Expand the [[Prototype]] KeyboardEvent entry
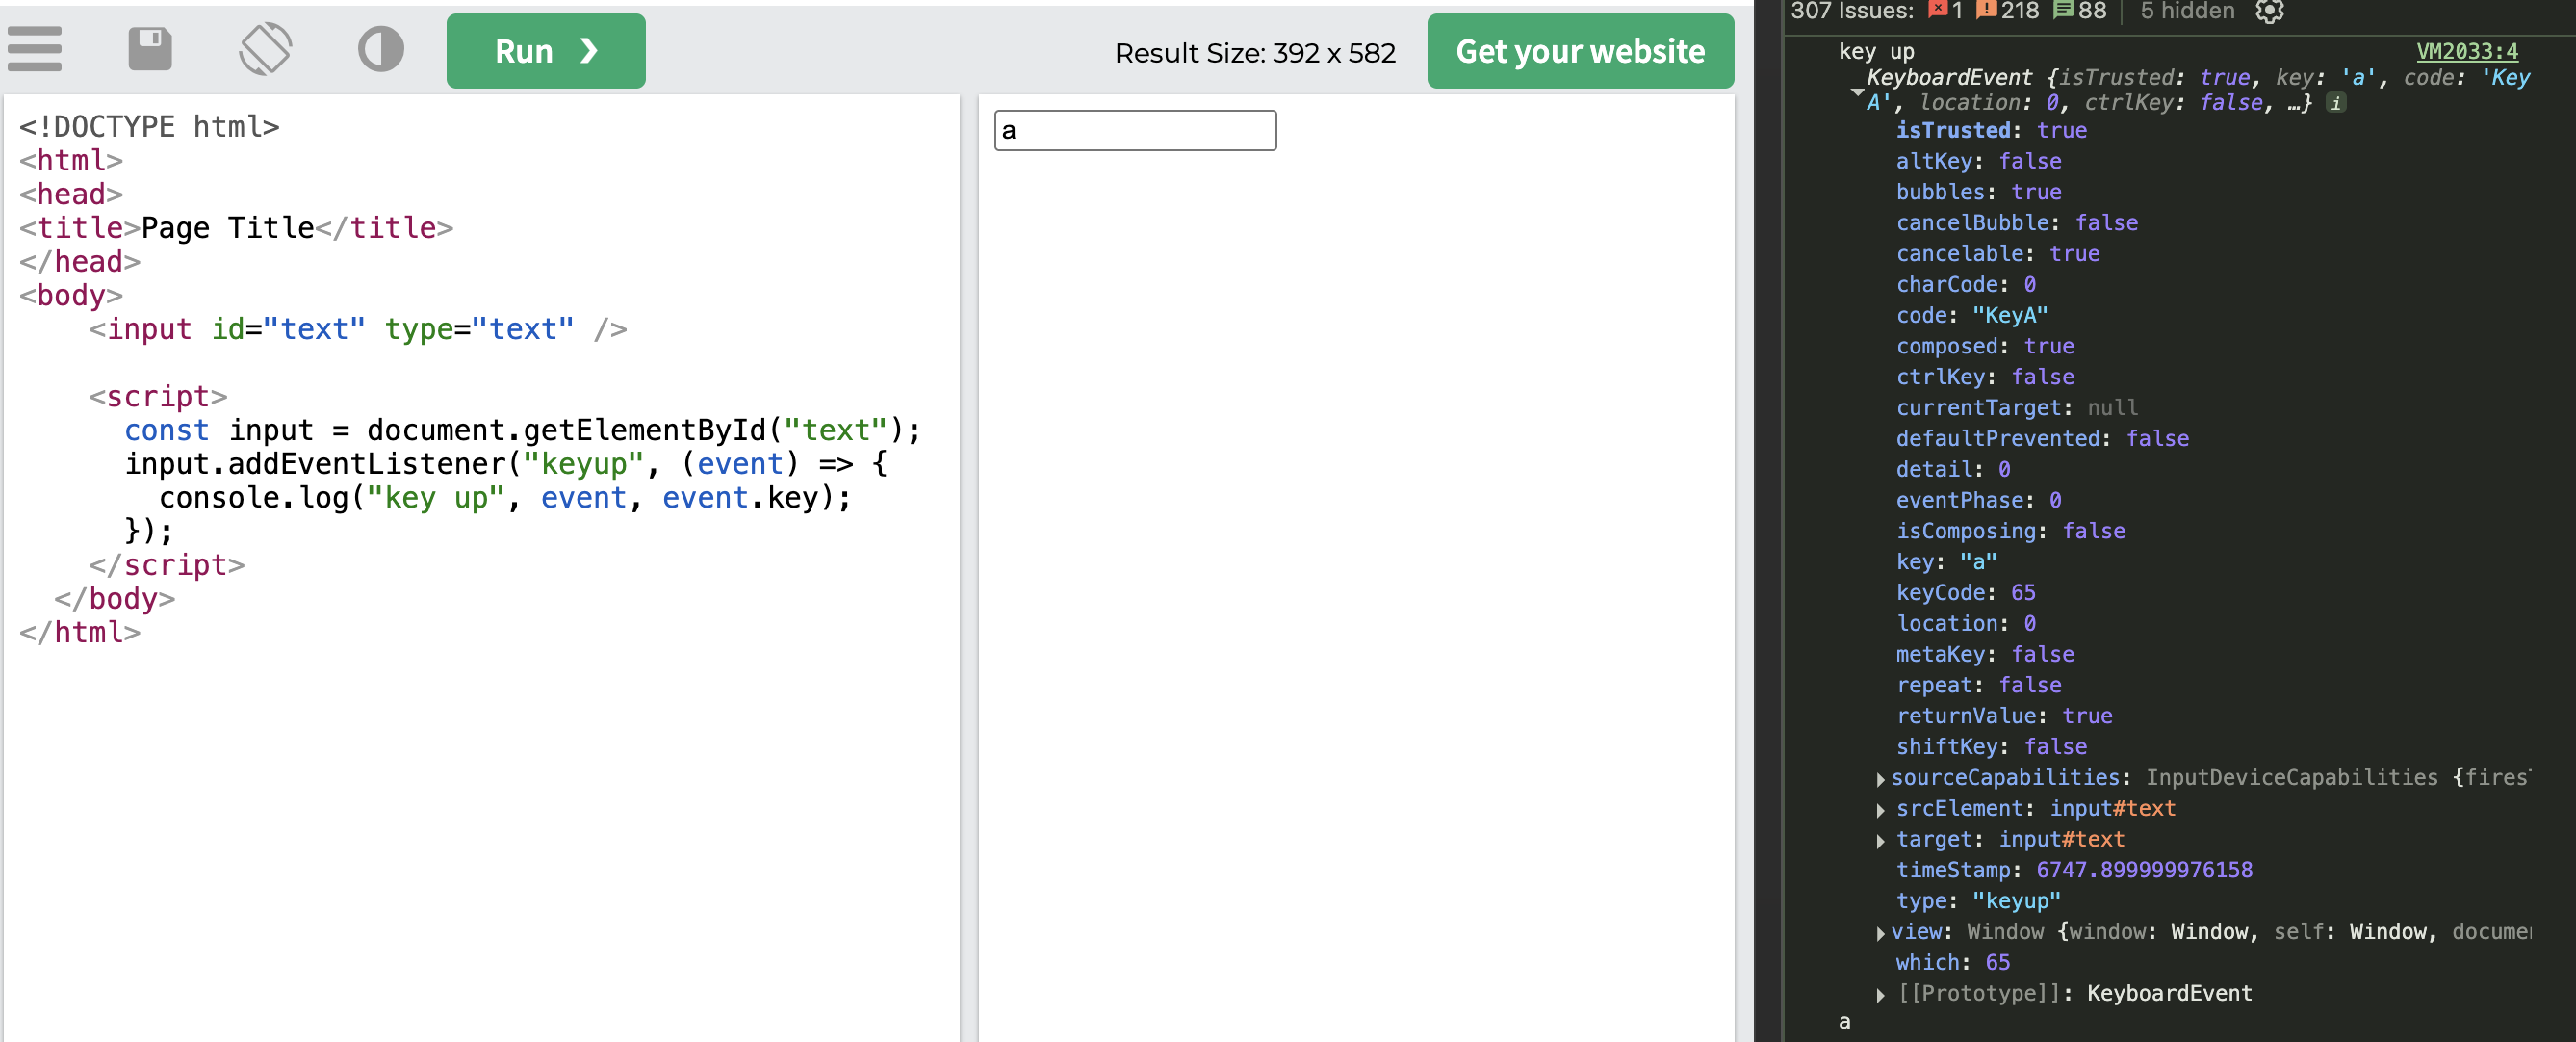This screenshot has width=2576, height=1042. (x=1881, y=995)
